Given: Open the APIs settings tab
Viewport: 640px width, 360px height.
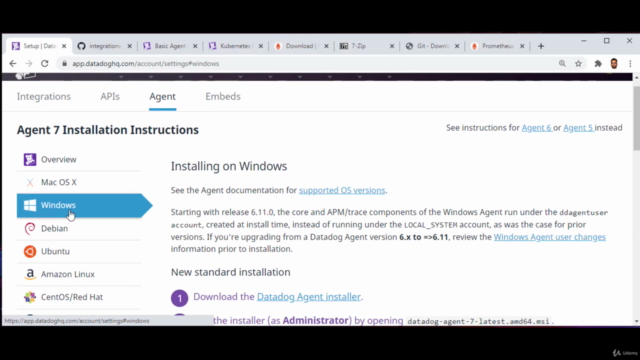Looking at the screenshot, I should click(110, 97).
